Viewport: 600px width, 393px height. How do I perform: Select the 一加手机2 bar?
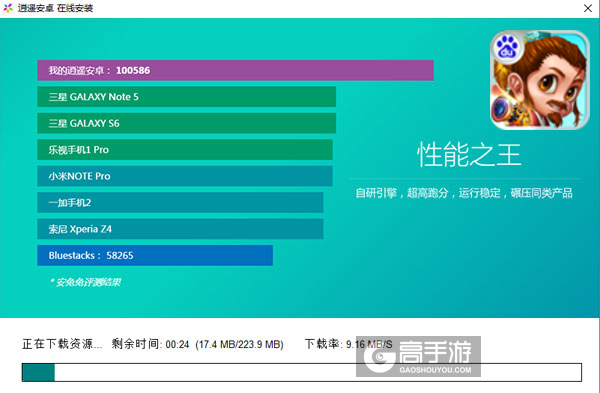(180, 202)
